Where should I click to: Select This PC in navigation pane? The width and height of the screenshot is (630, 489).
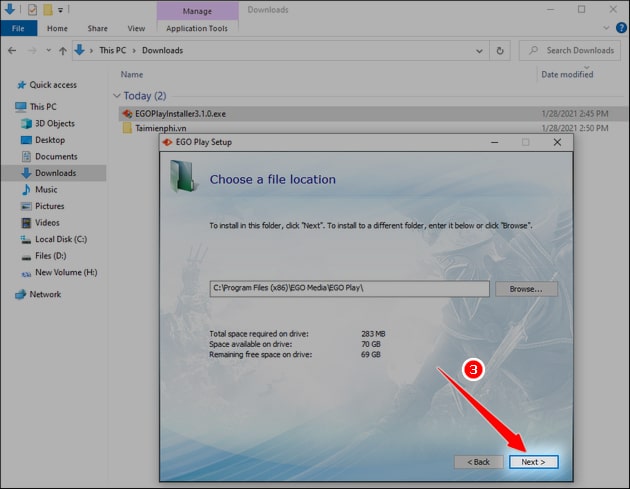[x=43, y=107]
